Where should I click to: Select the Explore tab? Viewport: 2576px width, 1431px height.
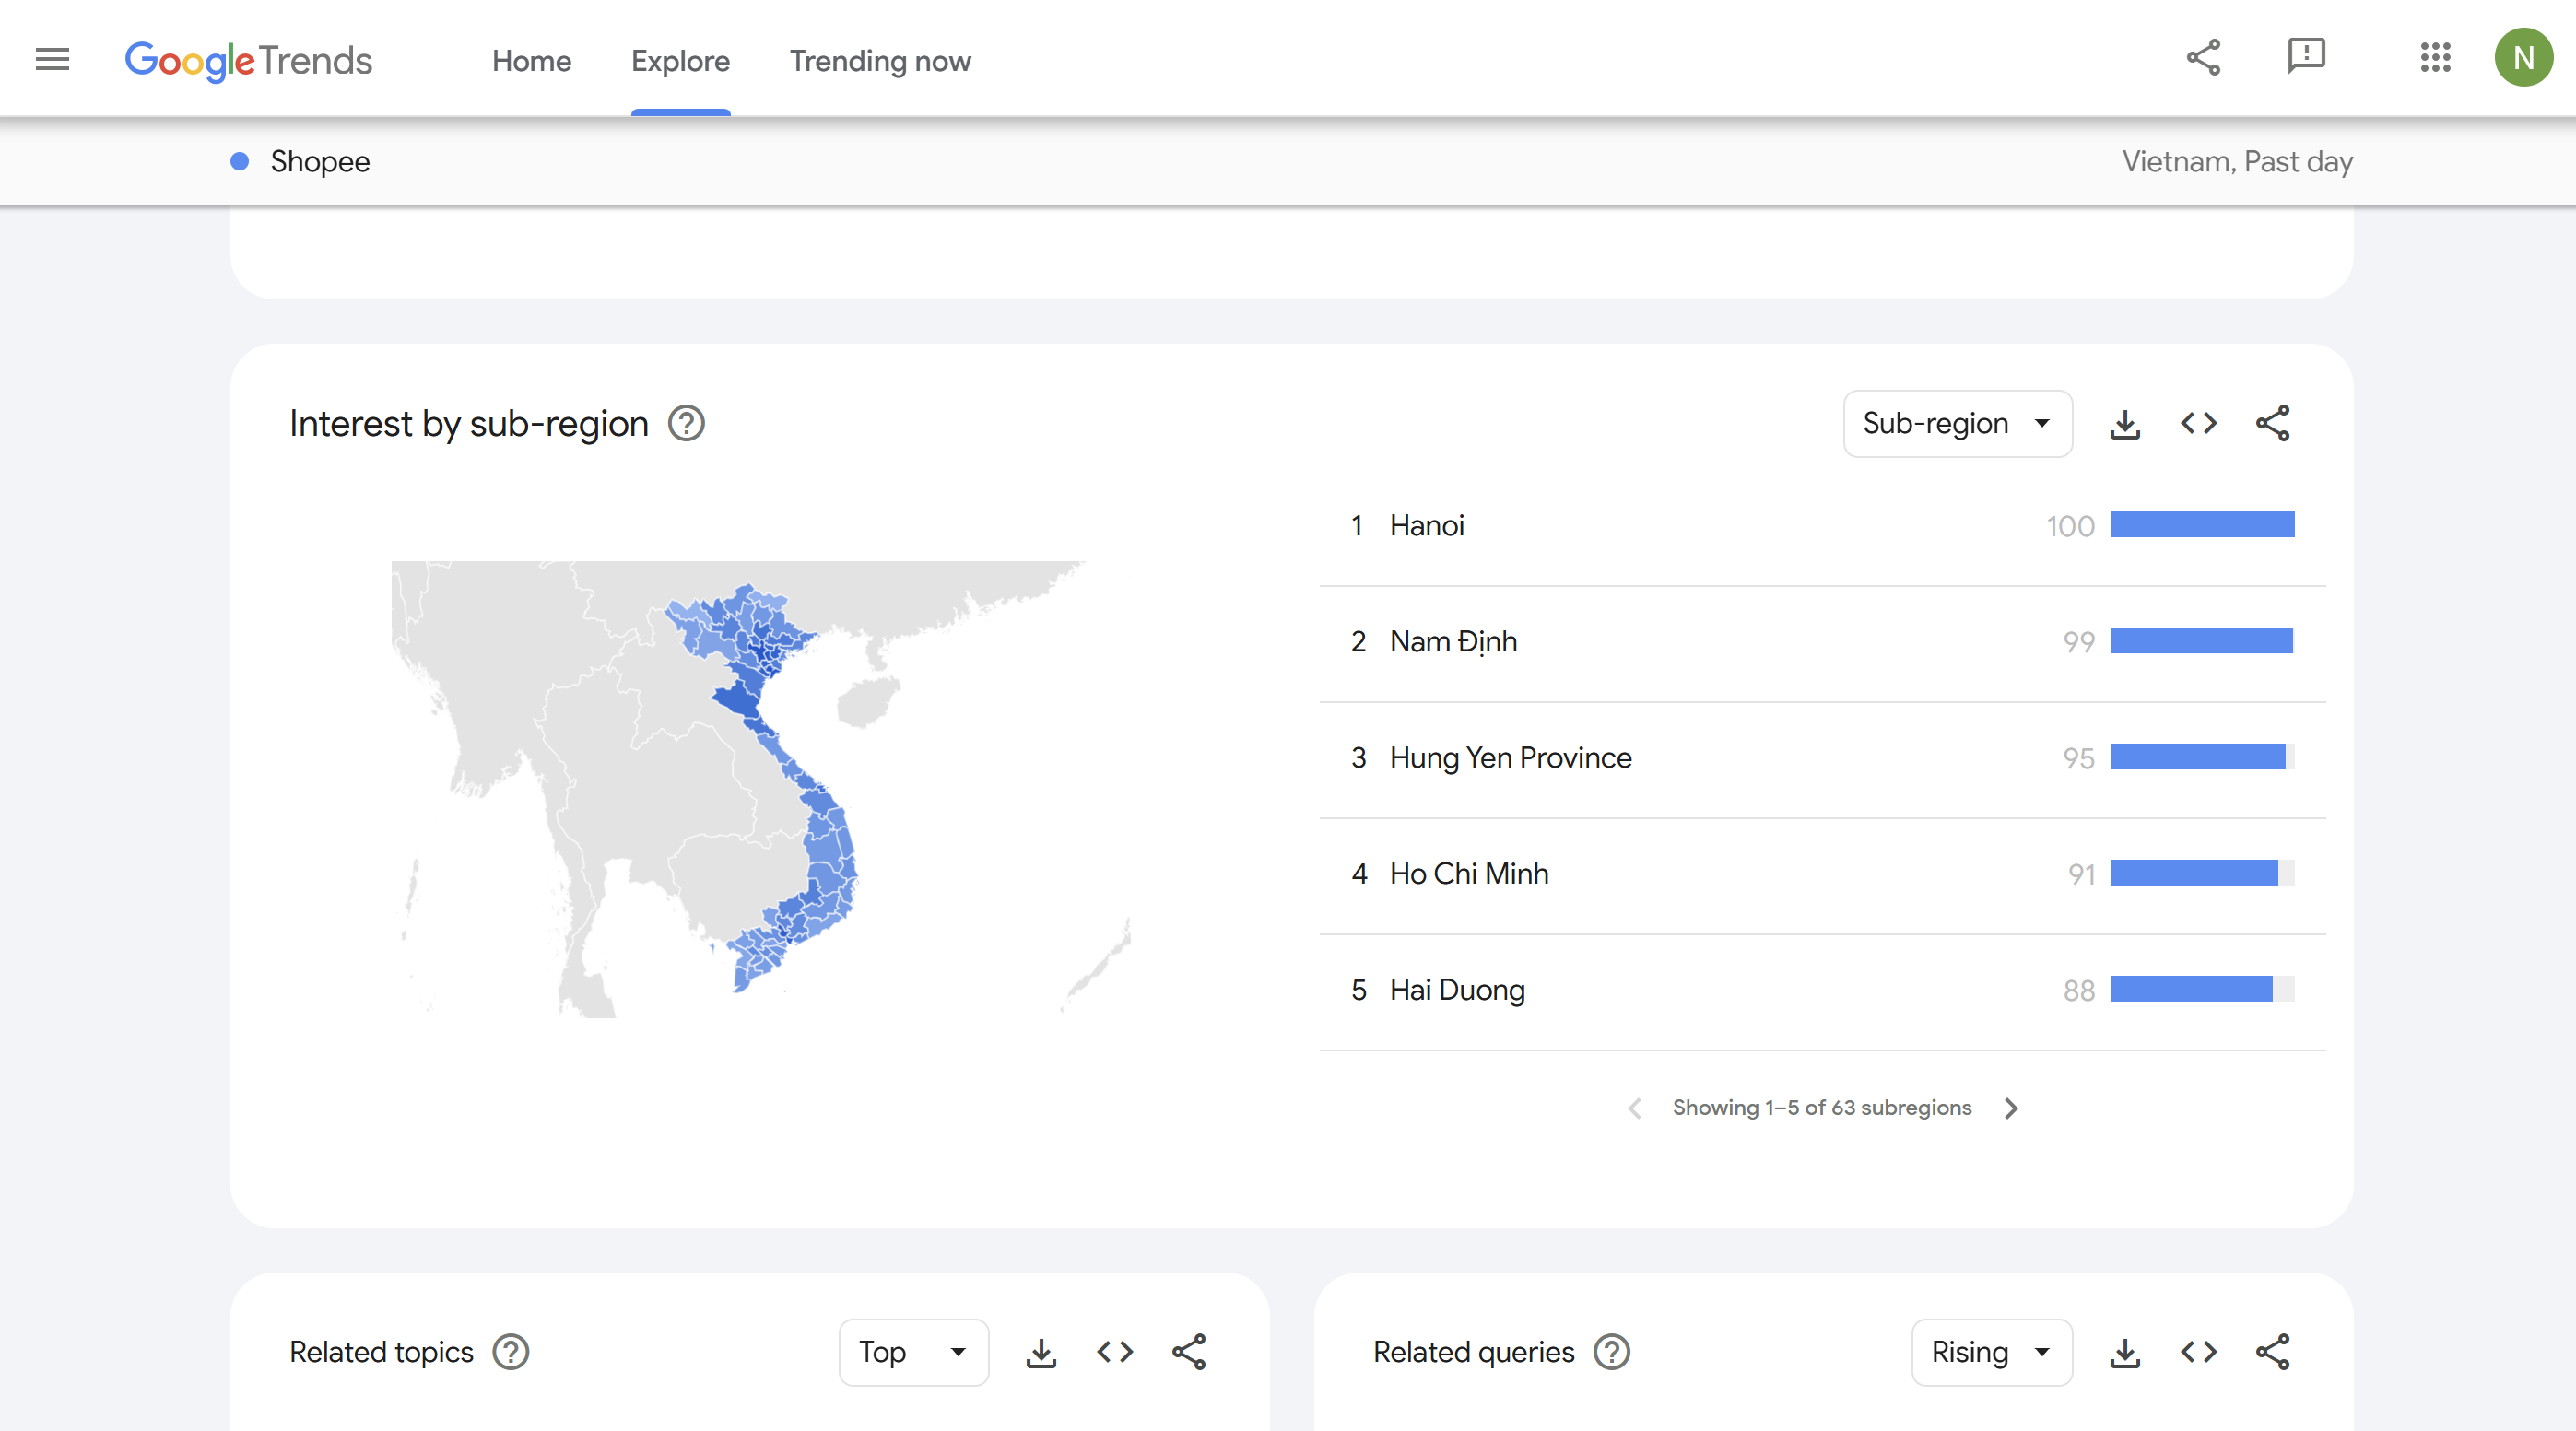680,61
